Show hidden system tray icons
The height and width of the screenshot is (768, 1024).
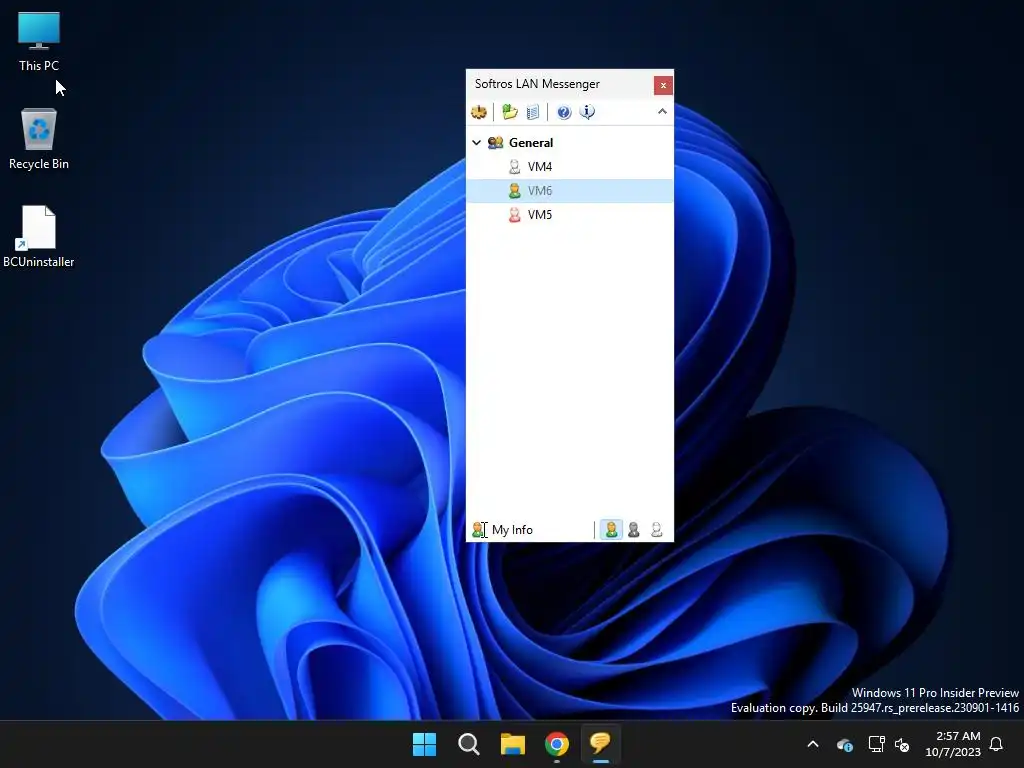click(813, 744)
